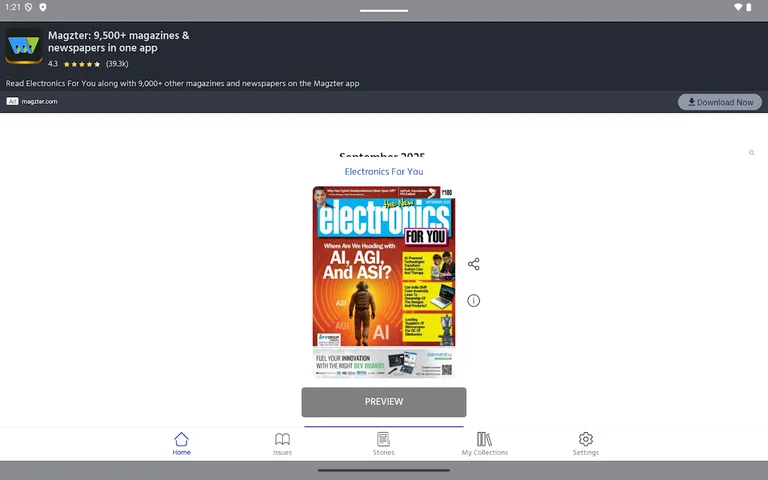Open the Settings tab
This screenshot has height=480, width=768.
[586, 444]
